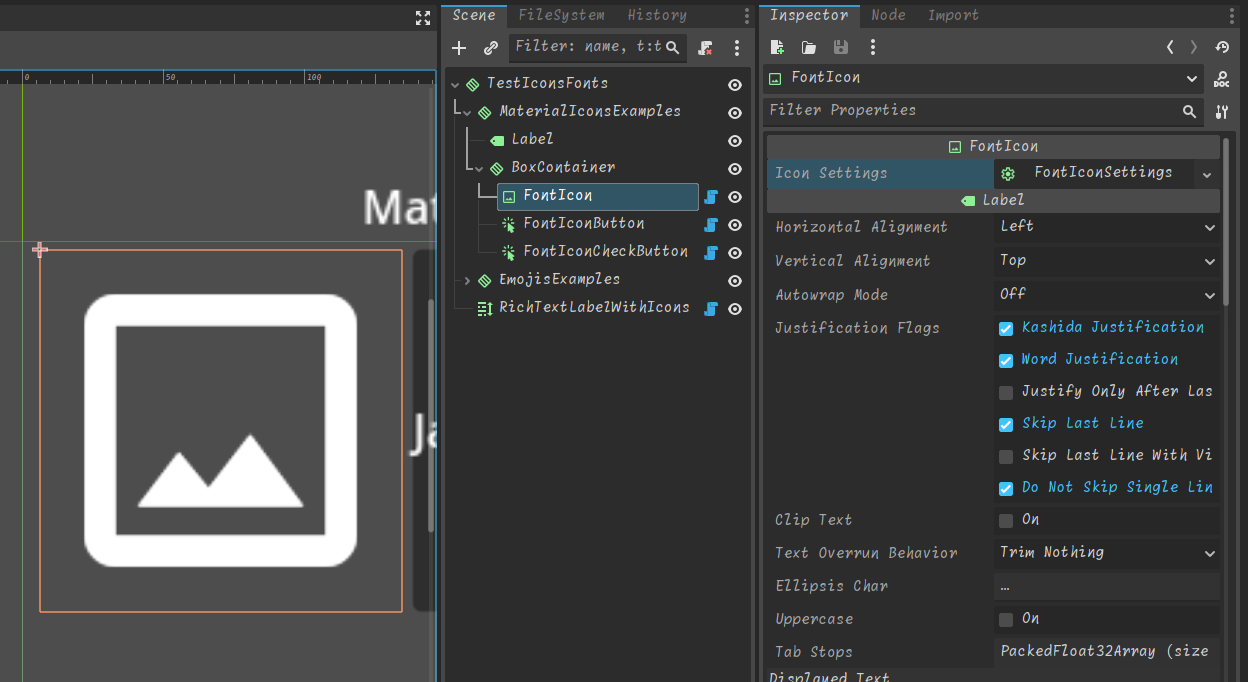Hide the EmojisExamples node
This screenshot has height=682, width=1248.
[735, 281]
